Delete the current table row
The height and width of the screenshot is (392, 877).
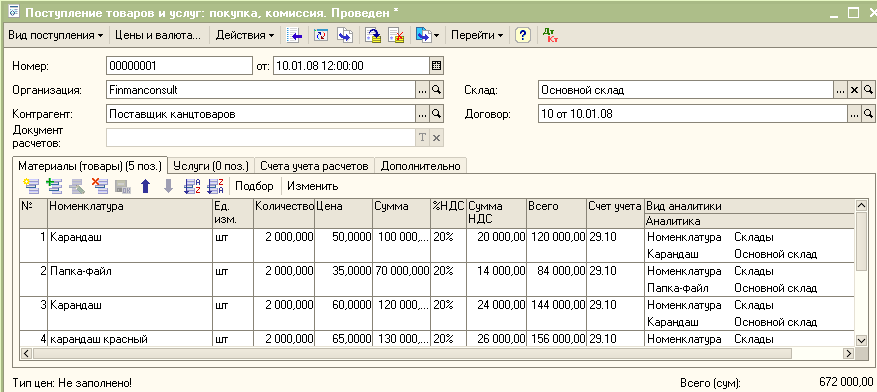coord(100,186)
